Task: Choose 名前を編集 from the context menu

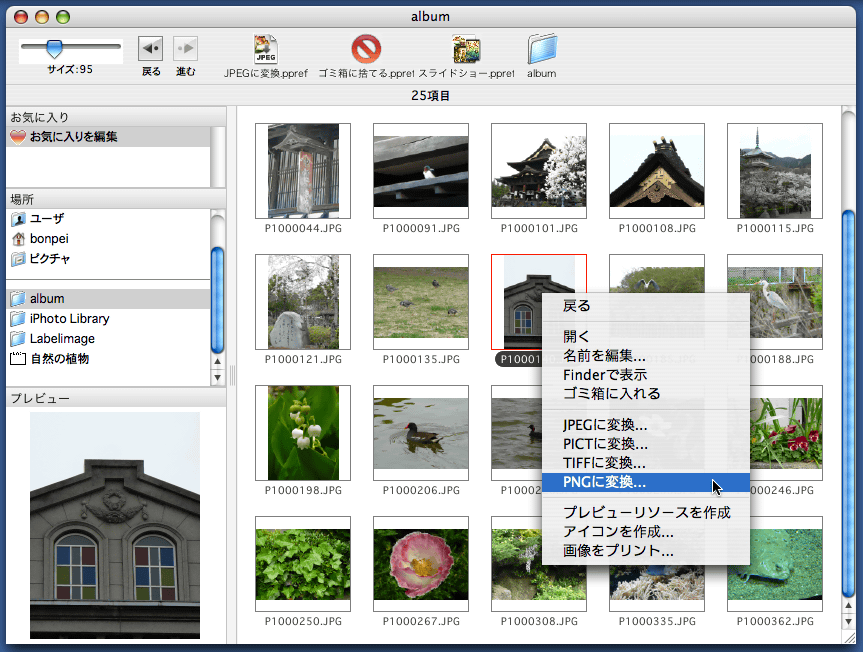Action: (x=604, y=356)
